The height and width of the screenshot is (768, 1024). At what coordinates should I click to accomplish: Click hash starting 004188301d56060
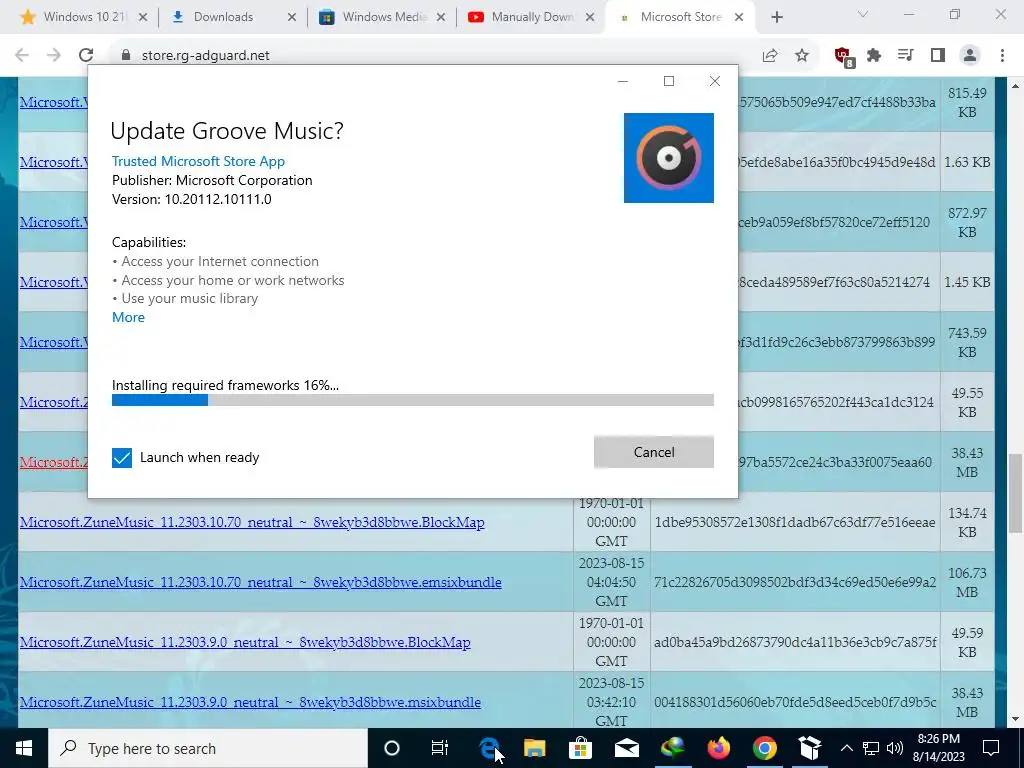point(795,702)
